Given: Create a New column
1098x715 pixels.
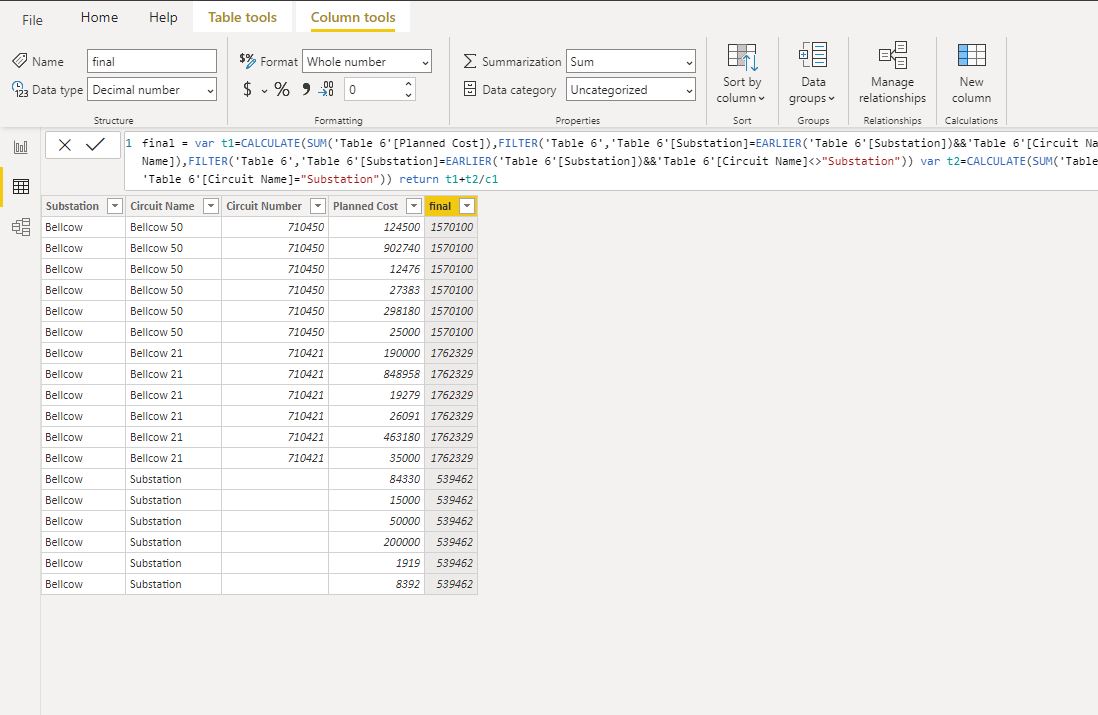Looking at the screenshot, I should tap(971, 74).
